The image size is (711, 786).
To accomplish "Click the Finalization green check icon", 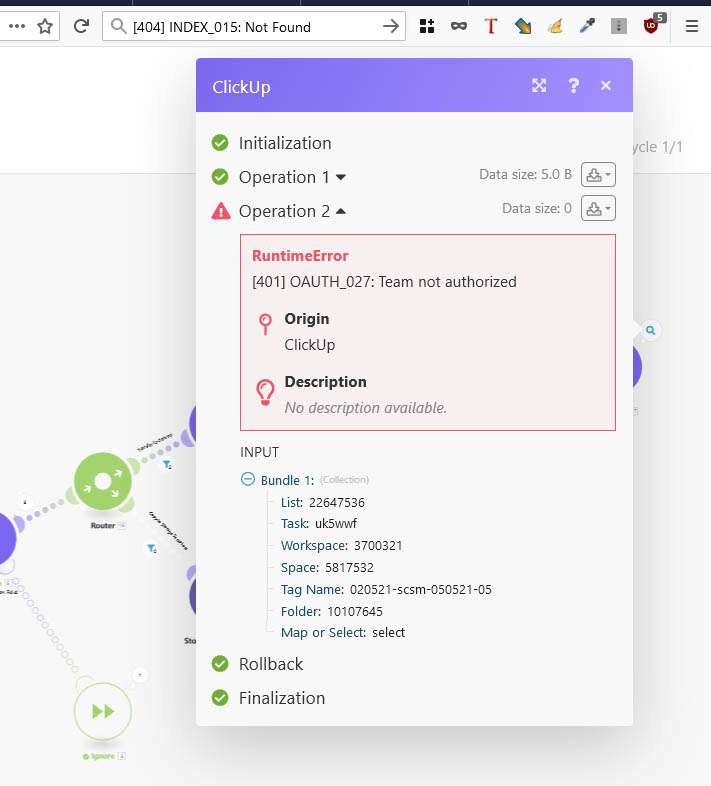I will click(220, 698).
